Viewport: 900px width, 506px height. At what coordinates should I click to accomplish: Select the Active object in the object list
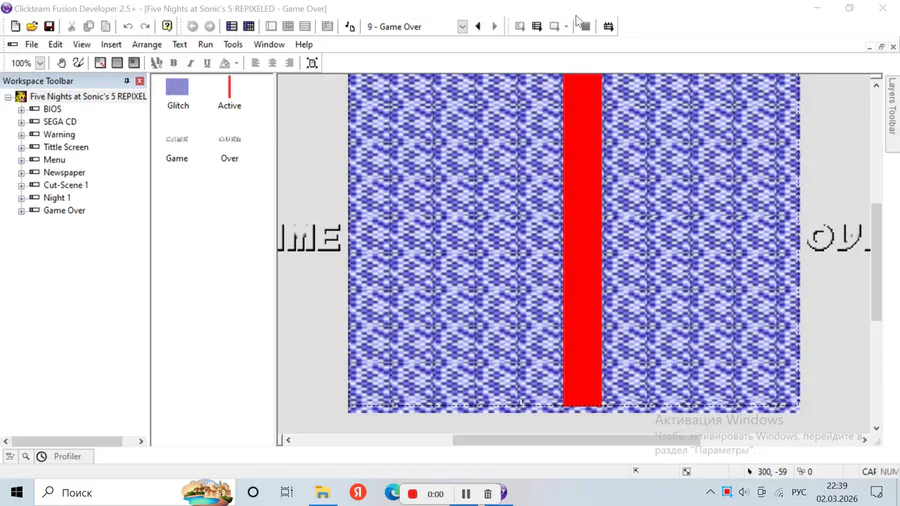[230, 94]
